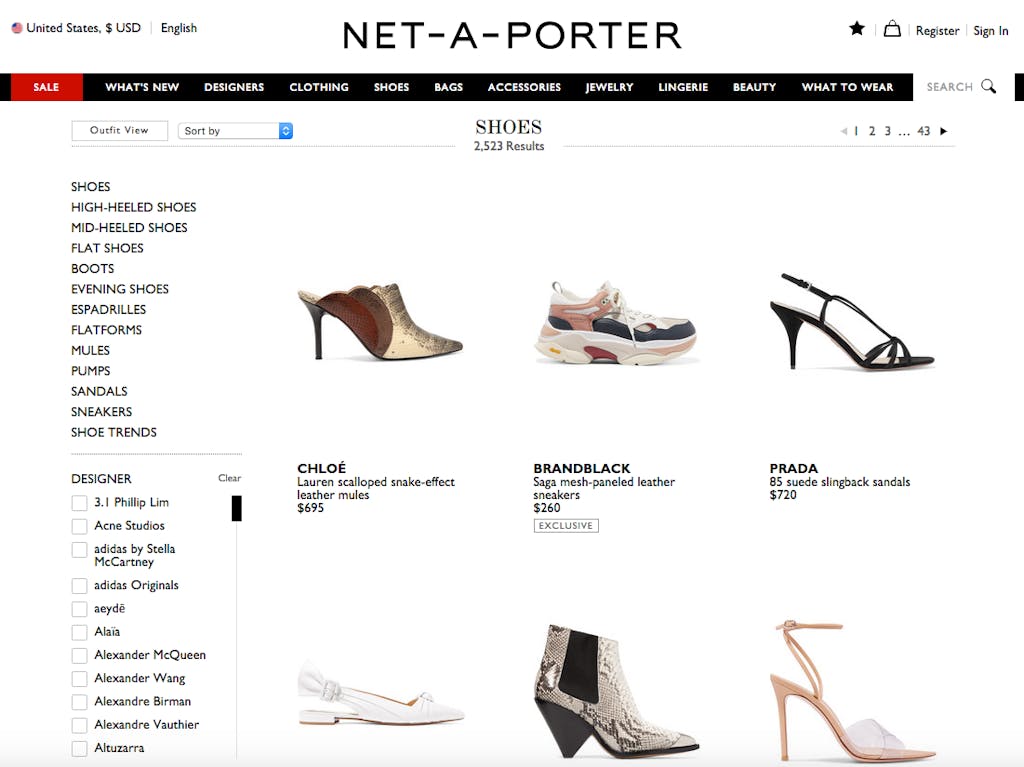Image resolution: width=1024 pixels, height=767 pixels.
Task: Click the US flag country icon
Action: coord(17,28)
